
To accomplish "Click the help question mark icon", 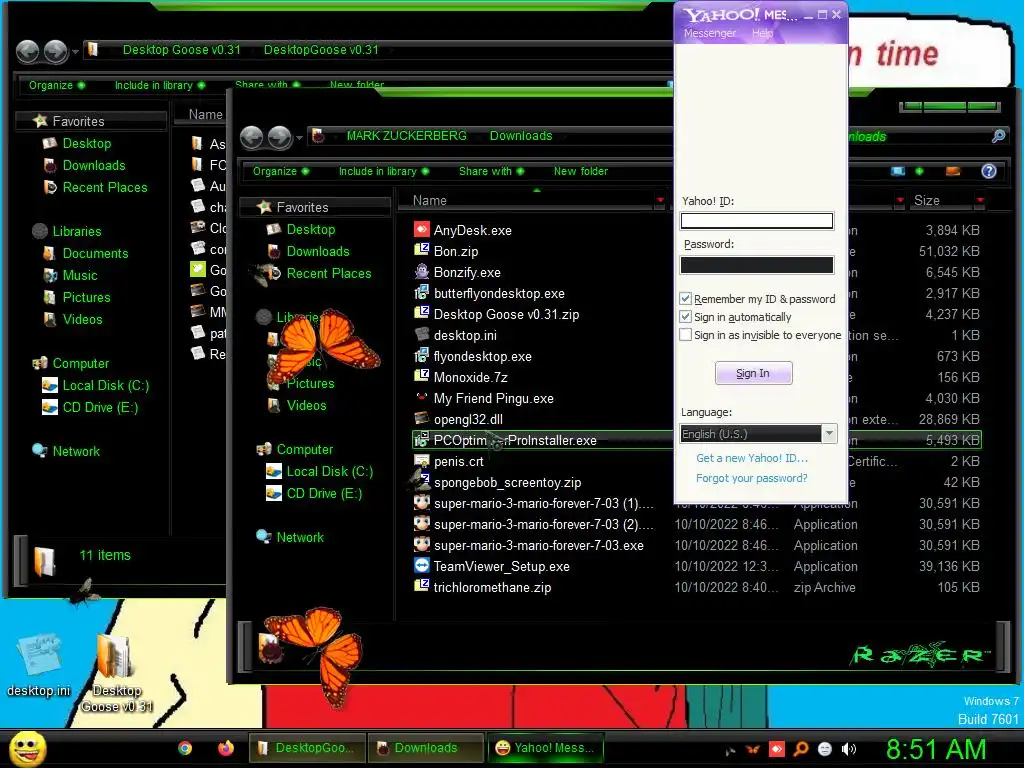I will (x=989, y=171).
